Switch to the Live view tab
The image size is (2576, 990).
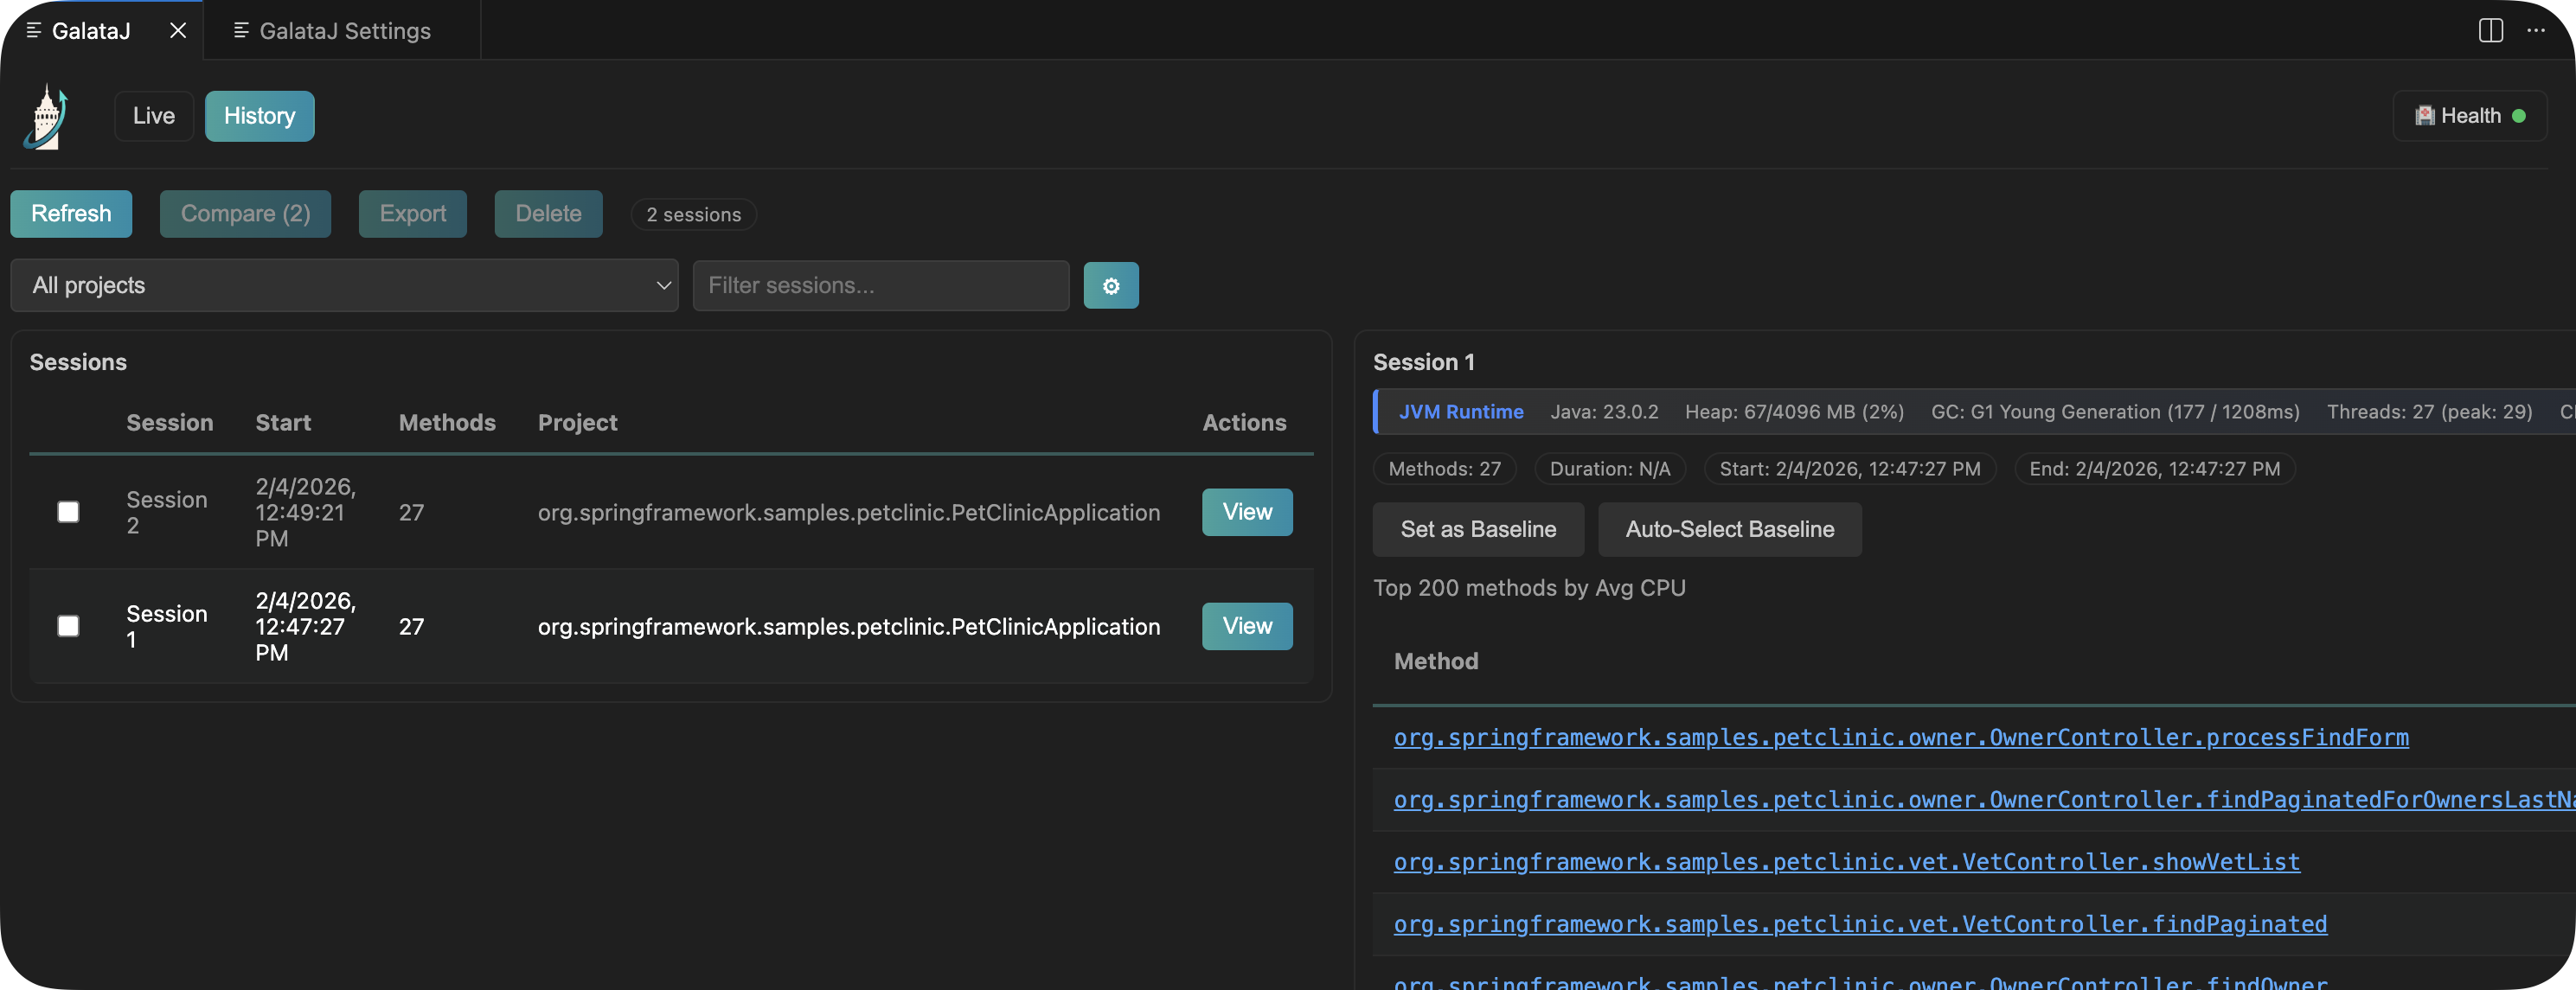click(x=153, y=116)
